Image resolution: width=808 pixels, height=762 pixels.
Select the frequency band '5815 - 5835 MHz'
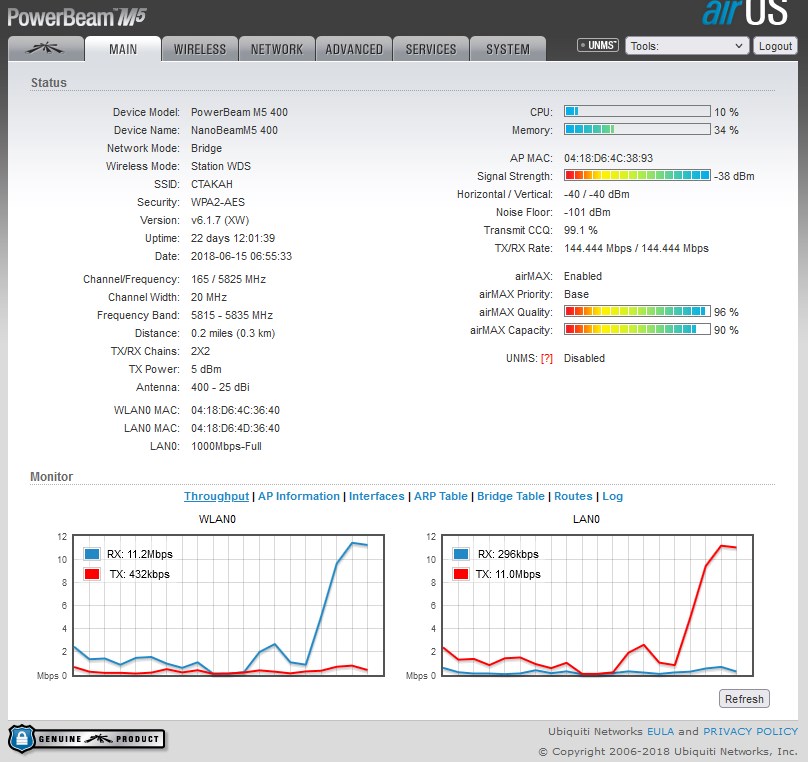click(x=232, y=315)
